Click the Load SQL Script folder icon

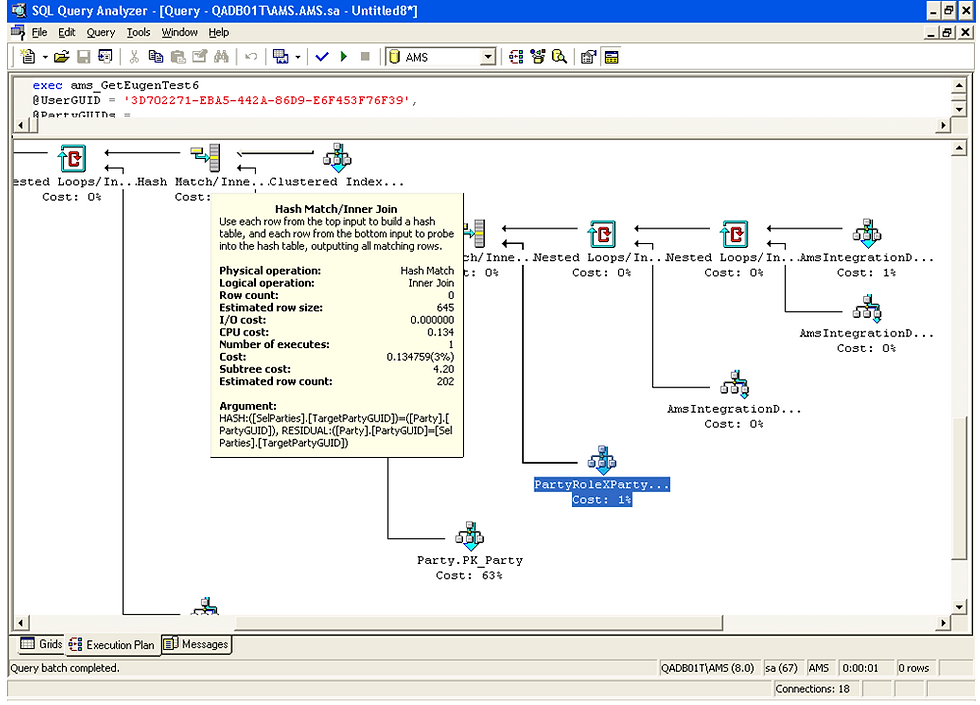pos(61,57)
